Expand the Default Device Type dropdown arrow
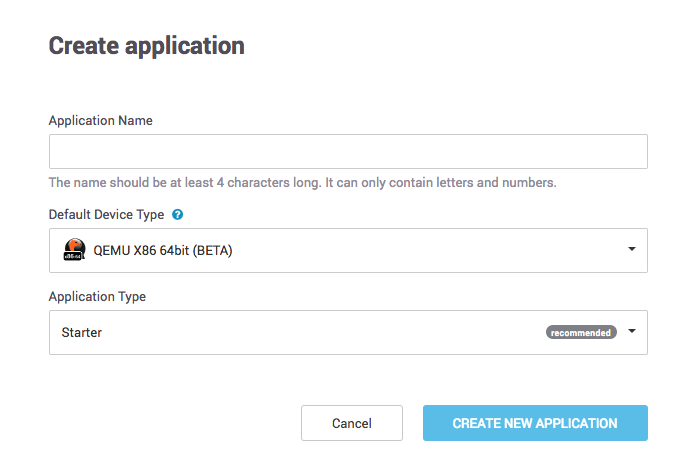The image size is (697, 469). [632, 249]
